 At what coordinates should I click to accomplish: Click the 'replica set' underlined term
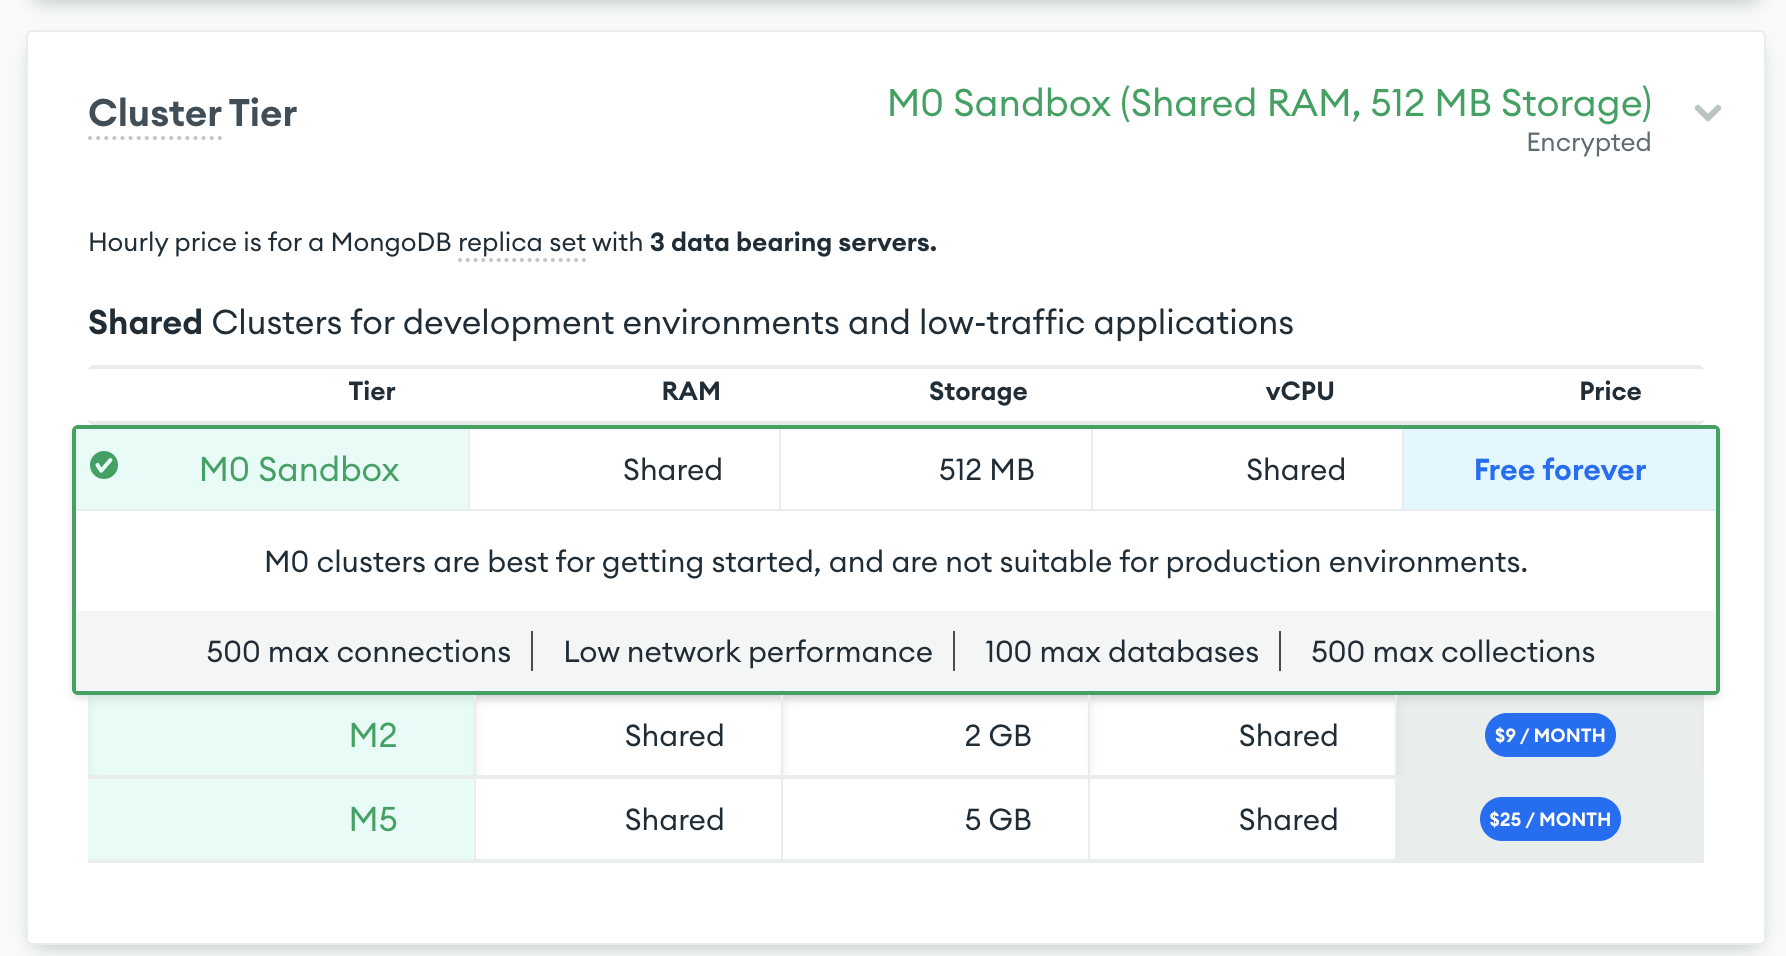pos(521,243)
